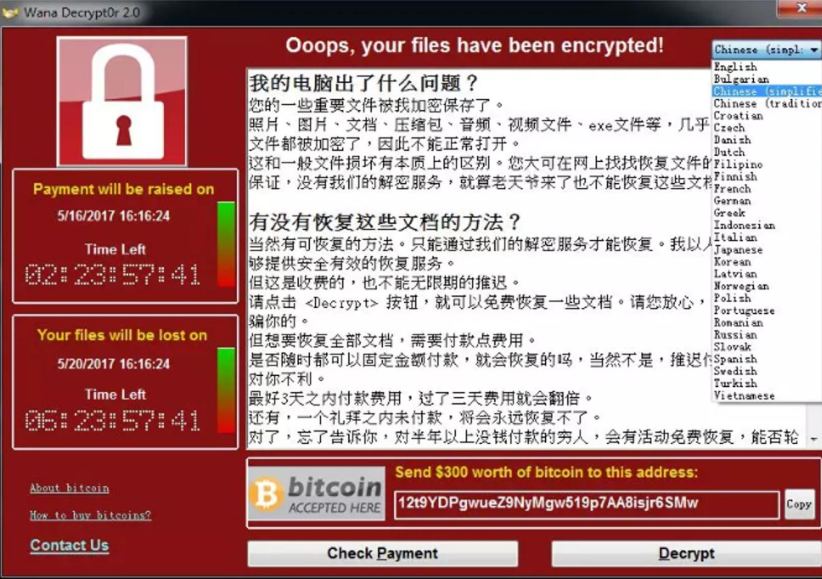Click the Decrypt button

[686, 553]
